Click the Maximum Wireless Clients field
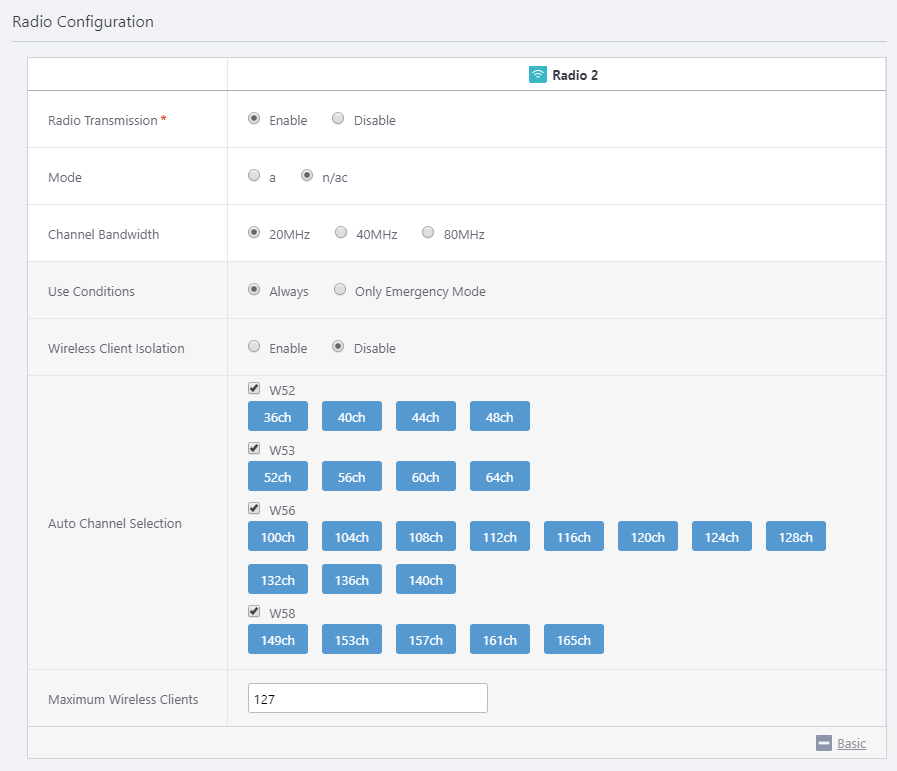The image size is (897, 771). (368, 698)
